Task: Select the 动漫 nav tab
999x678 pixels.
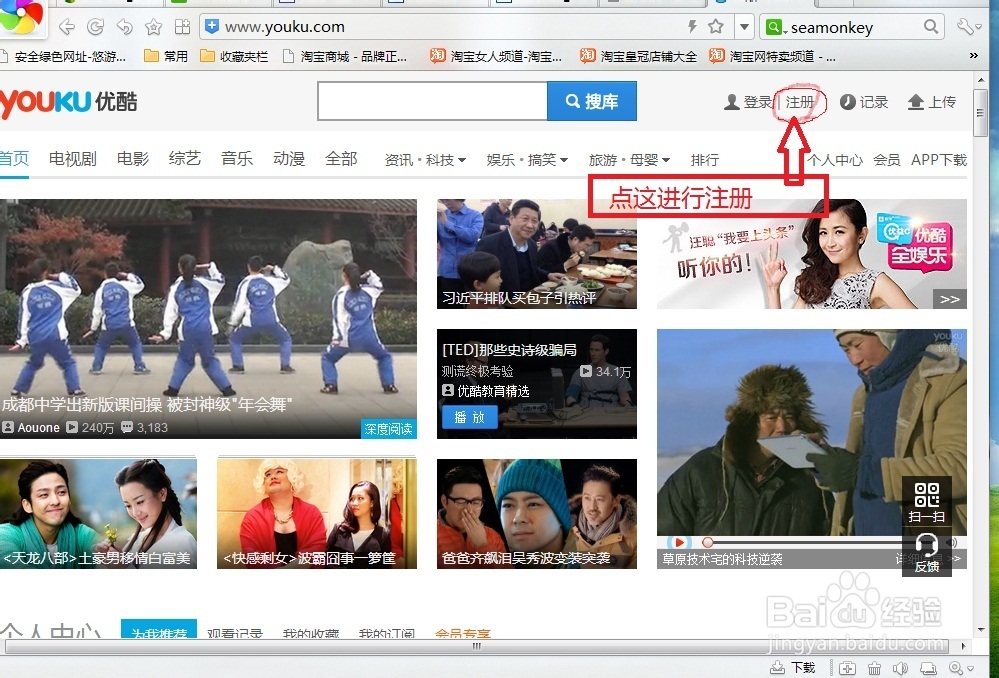Action: pyautogui.click(x=289, y=159)
